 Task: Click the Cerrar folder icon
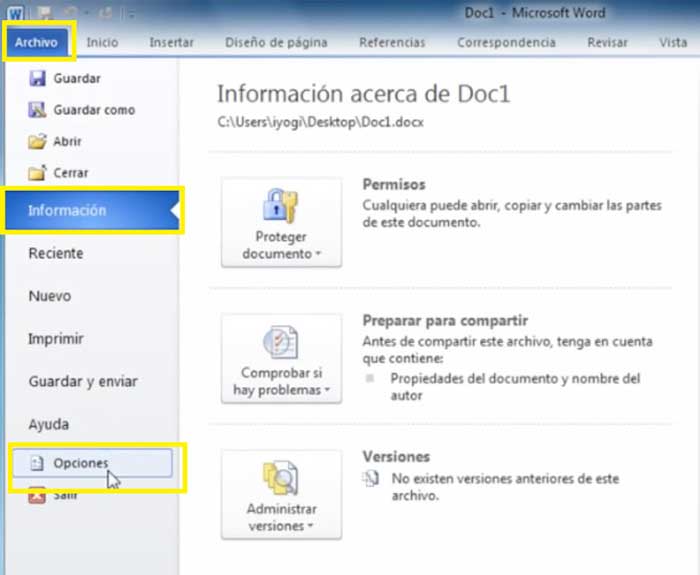[37, 173]
